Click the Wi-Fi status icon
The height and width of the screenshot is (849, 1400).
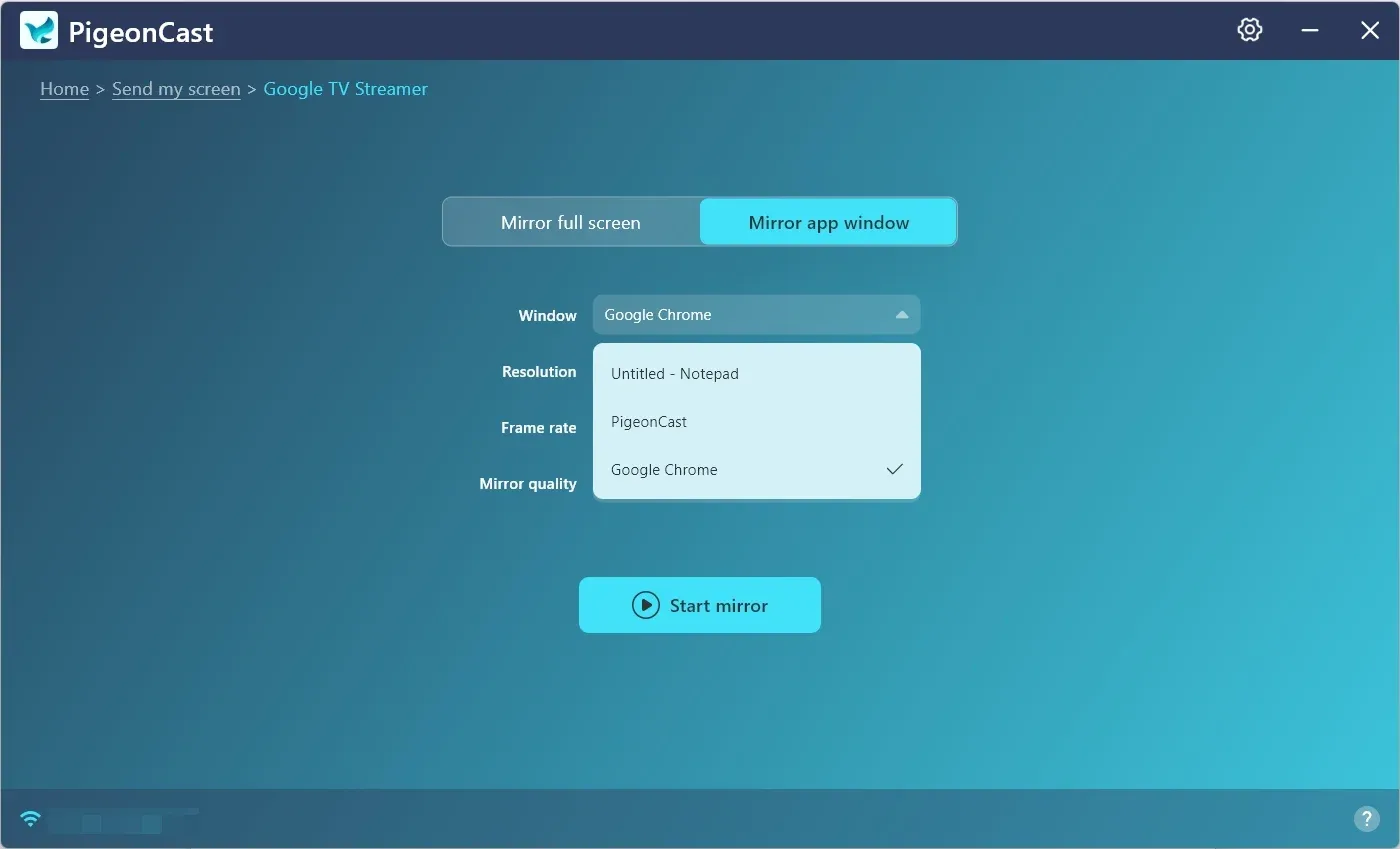pos(31,819)
